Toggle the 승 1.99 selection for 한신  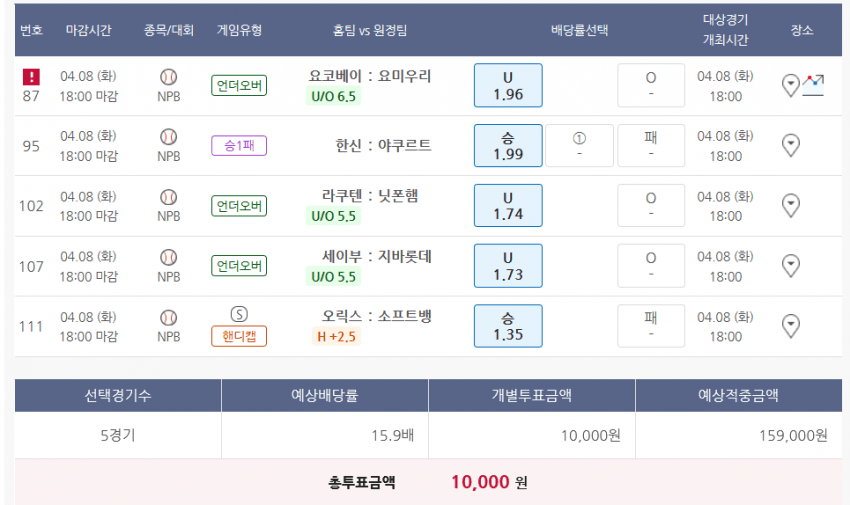(508, 146)
